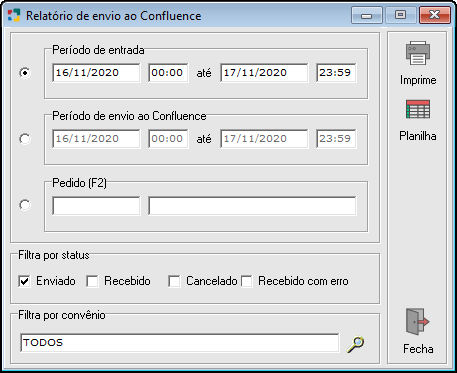Click the Período de entrada start date field
Screen dimensions: 457x373
(96, 73)
